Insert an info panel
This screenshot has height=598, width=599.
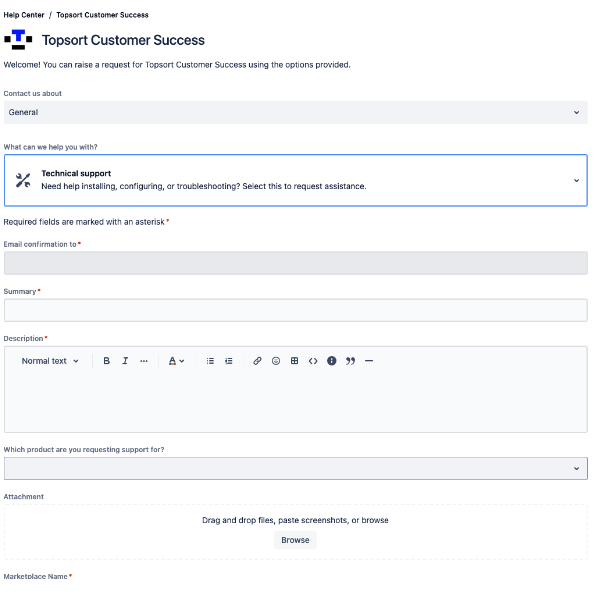(332, 361)
